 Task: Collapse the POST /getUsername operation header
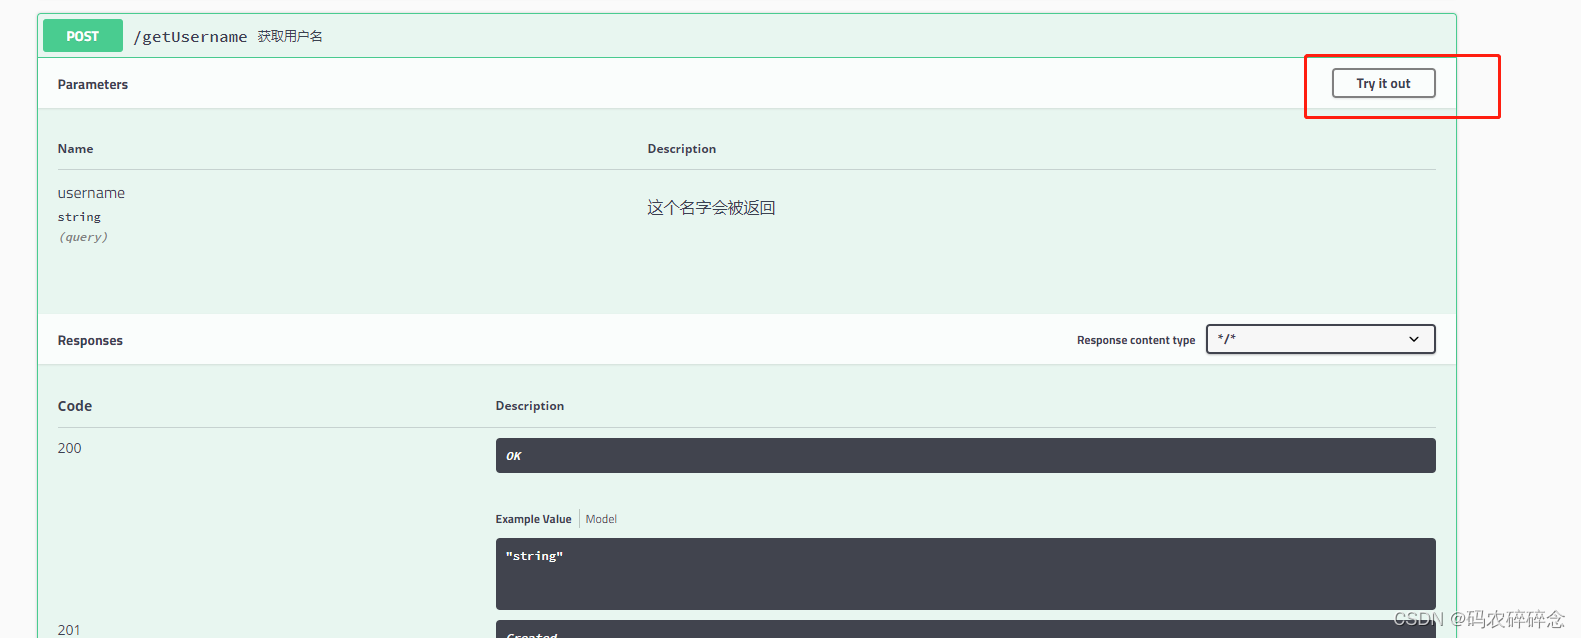[x=746, y=36]
